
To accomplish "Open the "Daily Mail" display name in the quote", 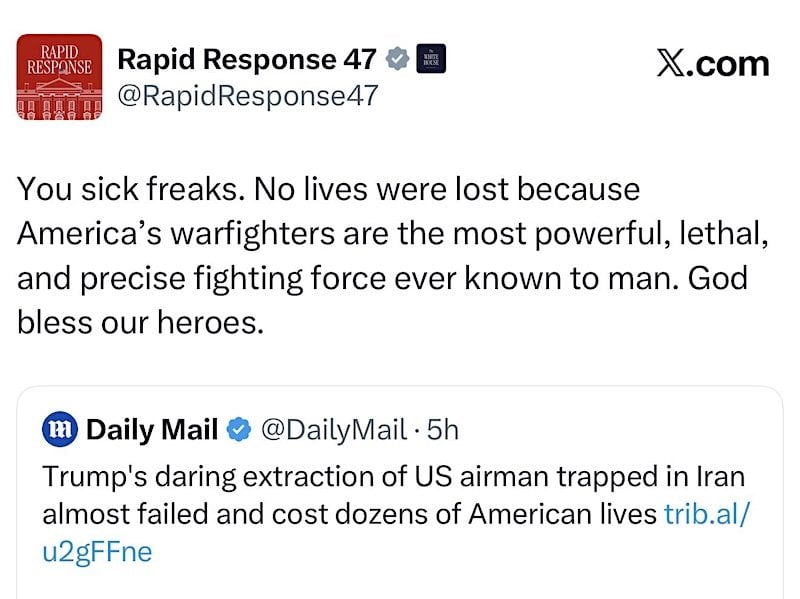I will [x=152, y=430].
